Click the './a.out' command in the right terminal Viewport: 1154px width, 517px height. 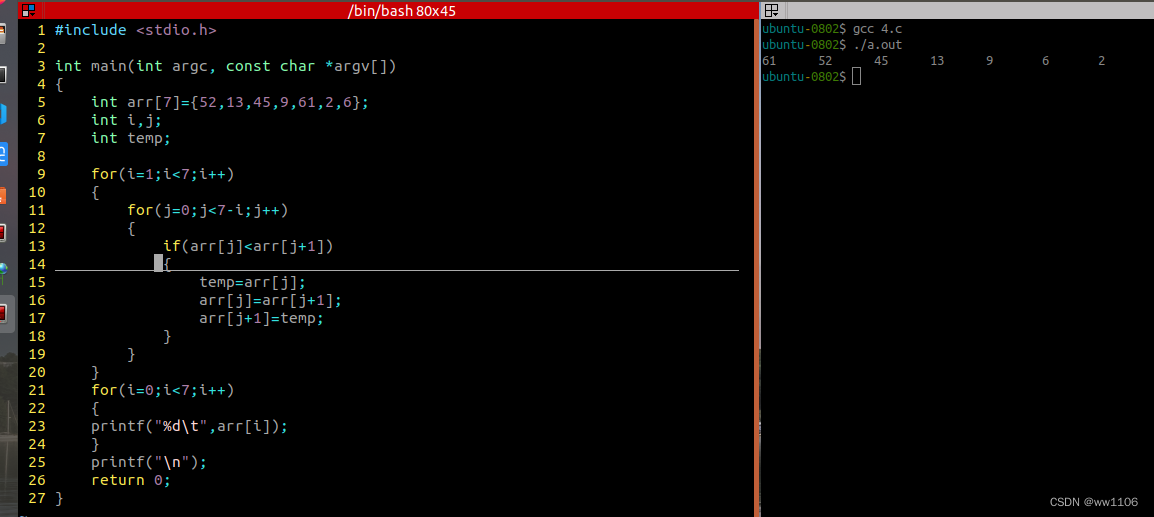[x=878, y=45]
